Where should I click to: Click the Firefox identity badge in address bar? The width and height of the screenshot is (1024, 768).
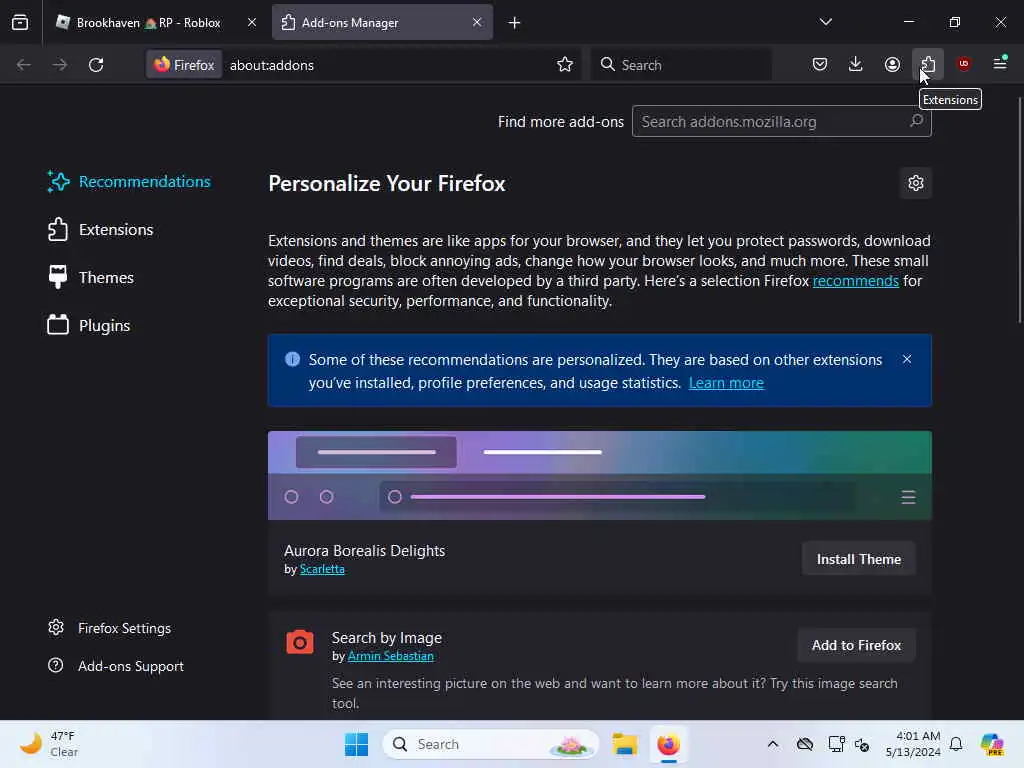[184, 65]
